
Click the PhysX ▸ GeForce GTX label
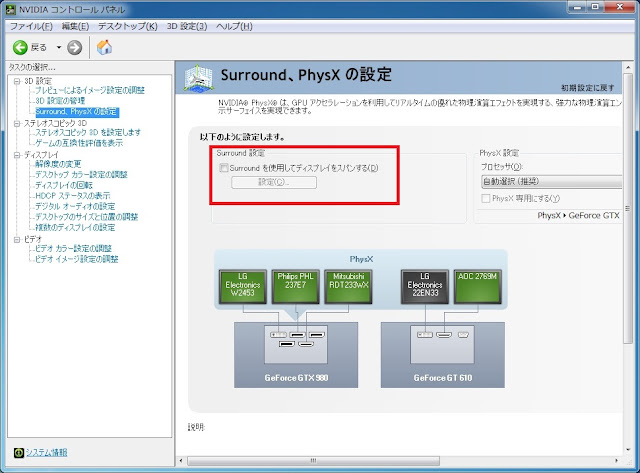[578, 215]
